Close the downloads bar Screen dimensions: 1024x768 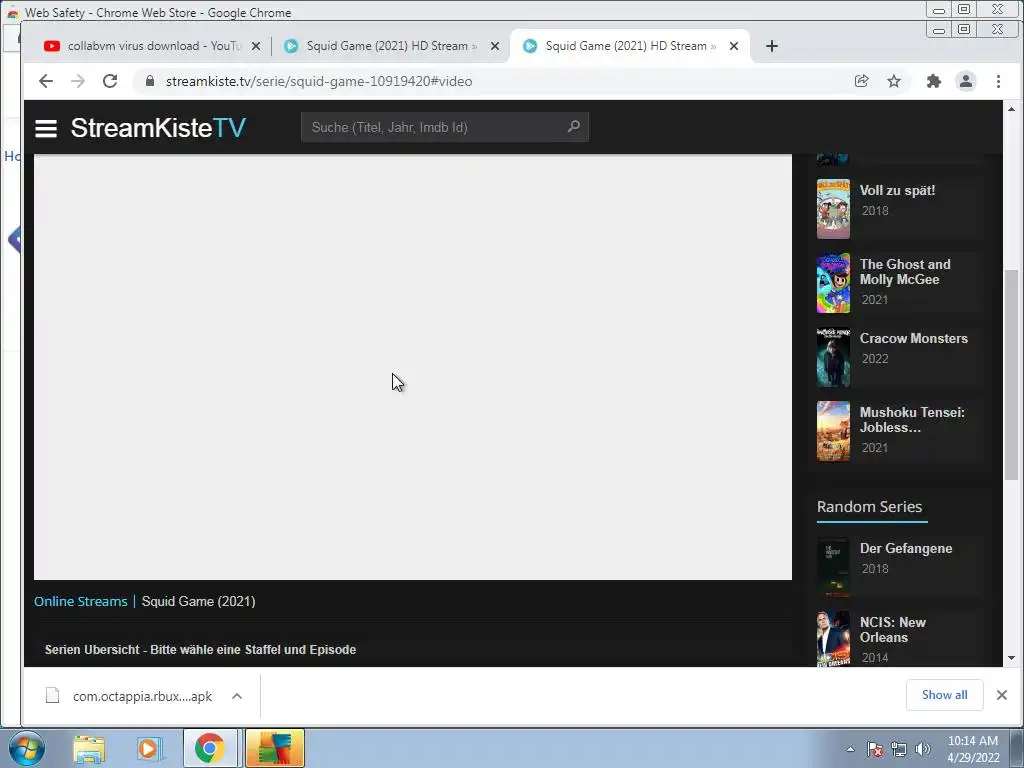(x=1002, y=695)
